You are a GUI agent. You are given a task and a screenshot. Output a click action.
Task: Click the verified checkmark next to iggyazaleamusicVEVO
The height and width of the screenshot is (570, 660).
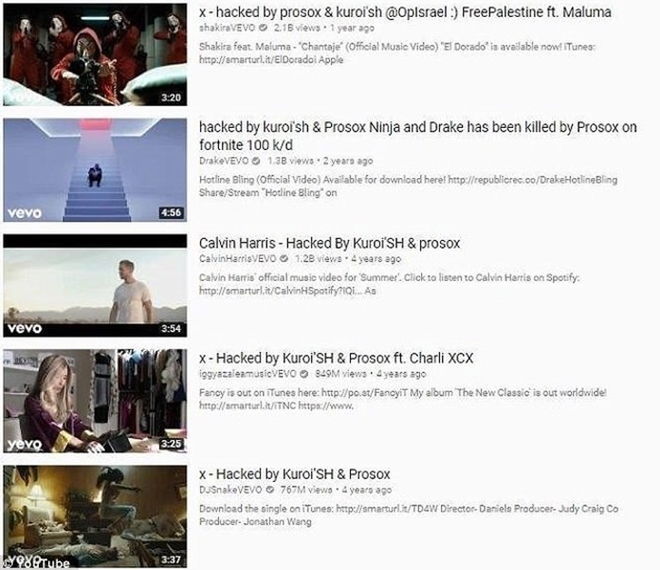coord(304,374)
